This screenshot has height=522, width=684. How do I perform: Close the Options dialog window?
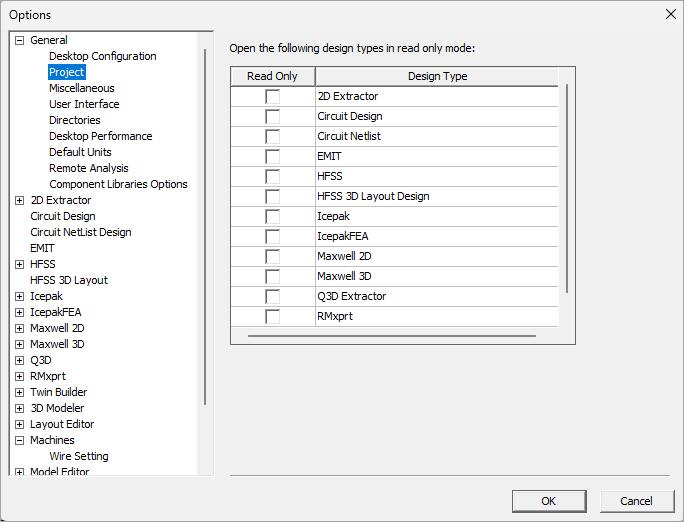point(671,14)
